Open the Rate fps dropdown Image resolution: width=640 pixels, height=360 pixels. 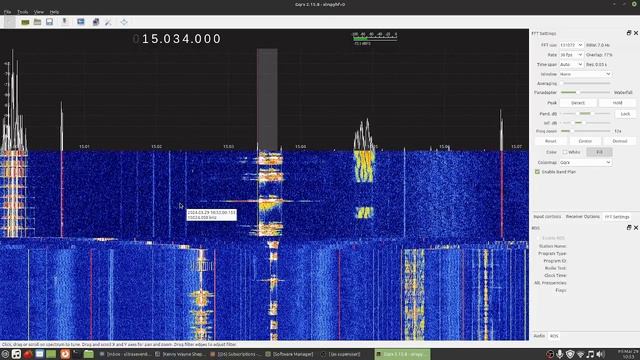click(x=571, y=55)
